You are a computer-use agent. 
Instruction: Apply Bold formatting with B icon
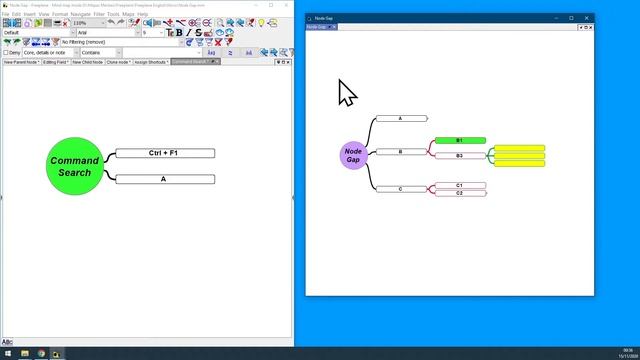(x=179, y=33)
